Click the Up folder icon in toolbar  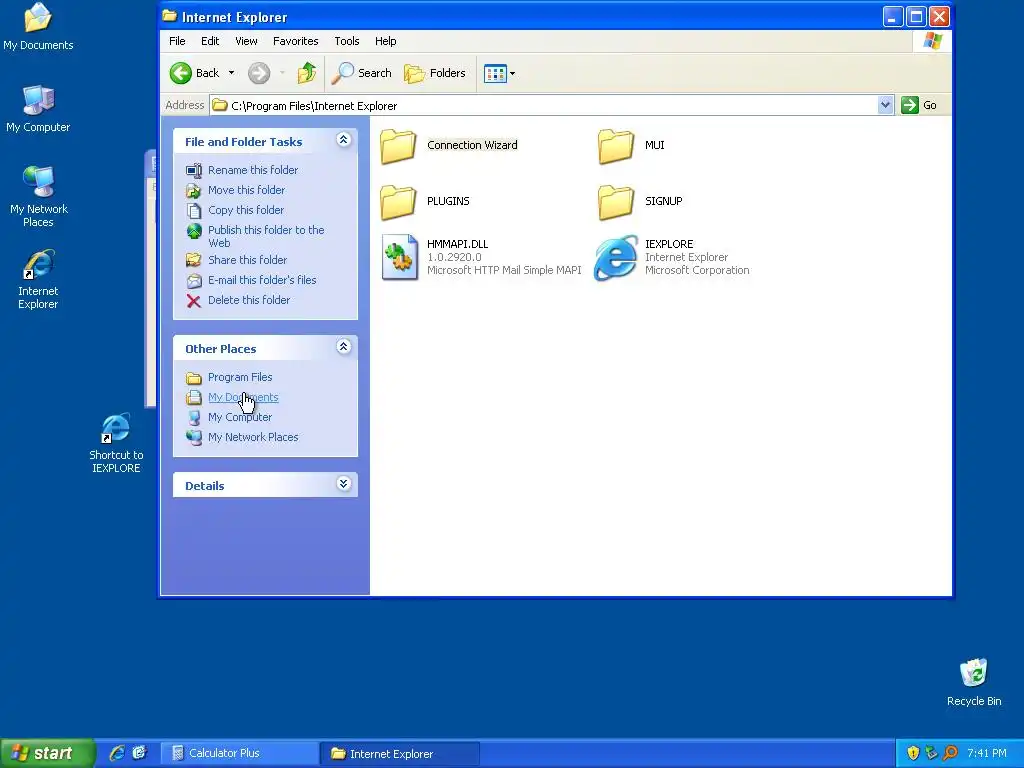pyautogui.click(x=307, y=73)
